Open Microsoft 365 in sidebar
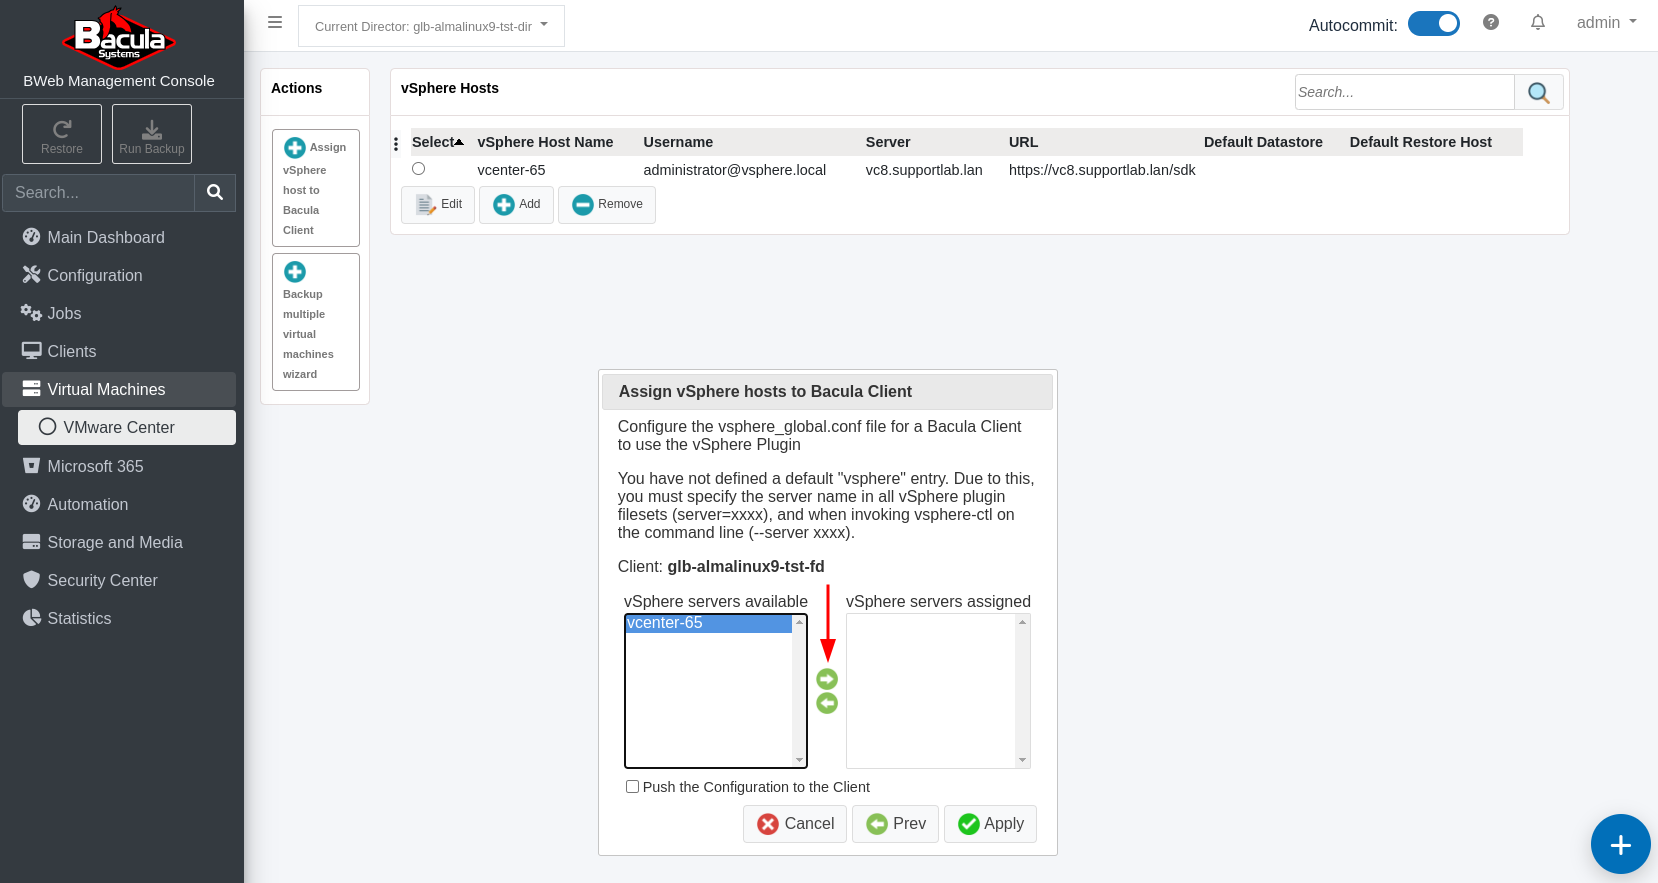The height and width of the screenshot is (883, 1658). (x=120, y=466)
